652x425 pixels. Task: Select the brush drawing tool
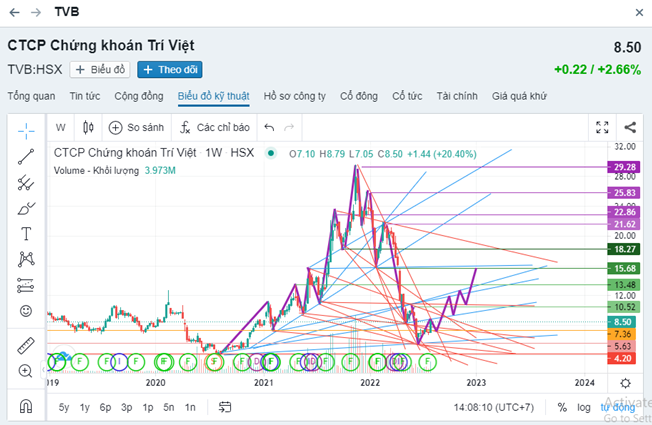26,208
